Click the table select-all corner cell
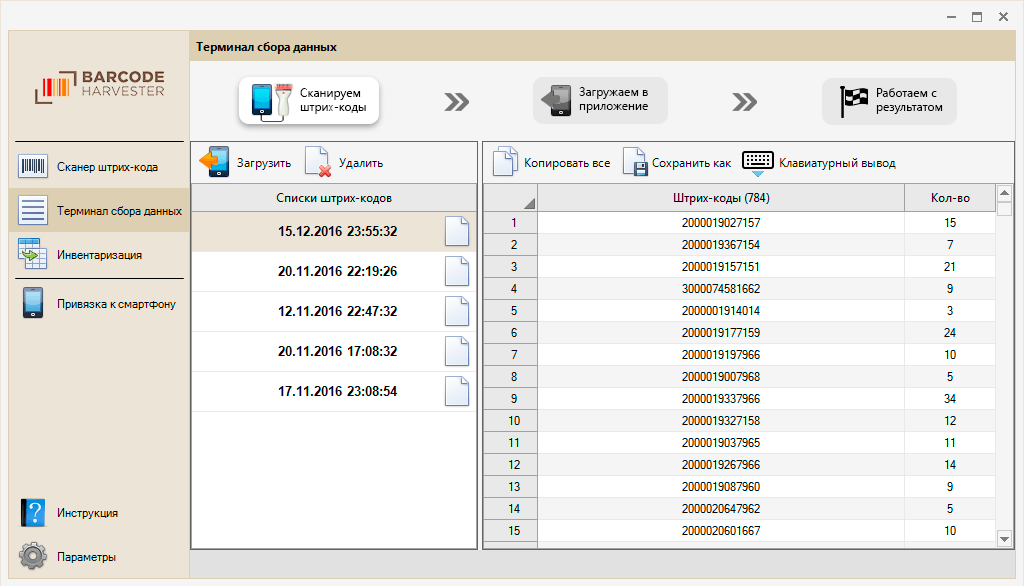 [x=510, y=197]
